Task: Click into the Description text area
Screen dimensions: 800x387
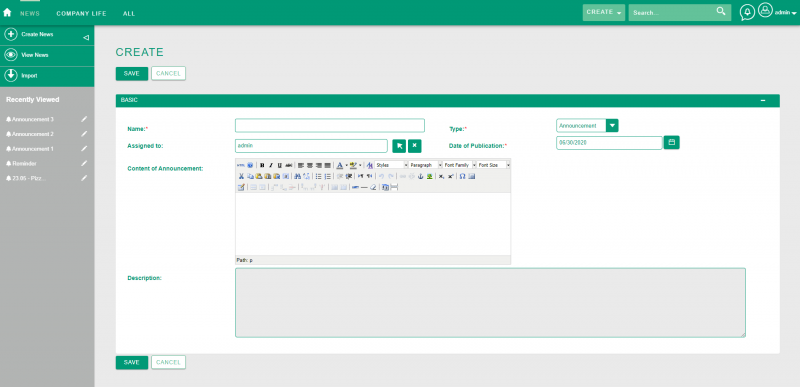Action: [490, 302]
